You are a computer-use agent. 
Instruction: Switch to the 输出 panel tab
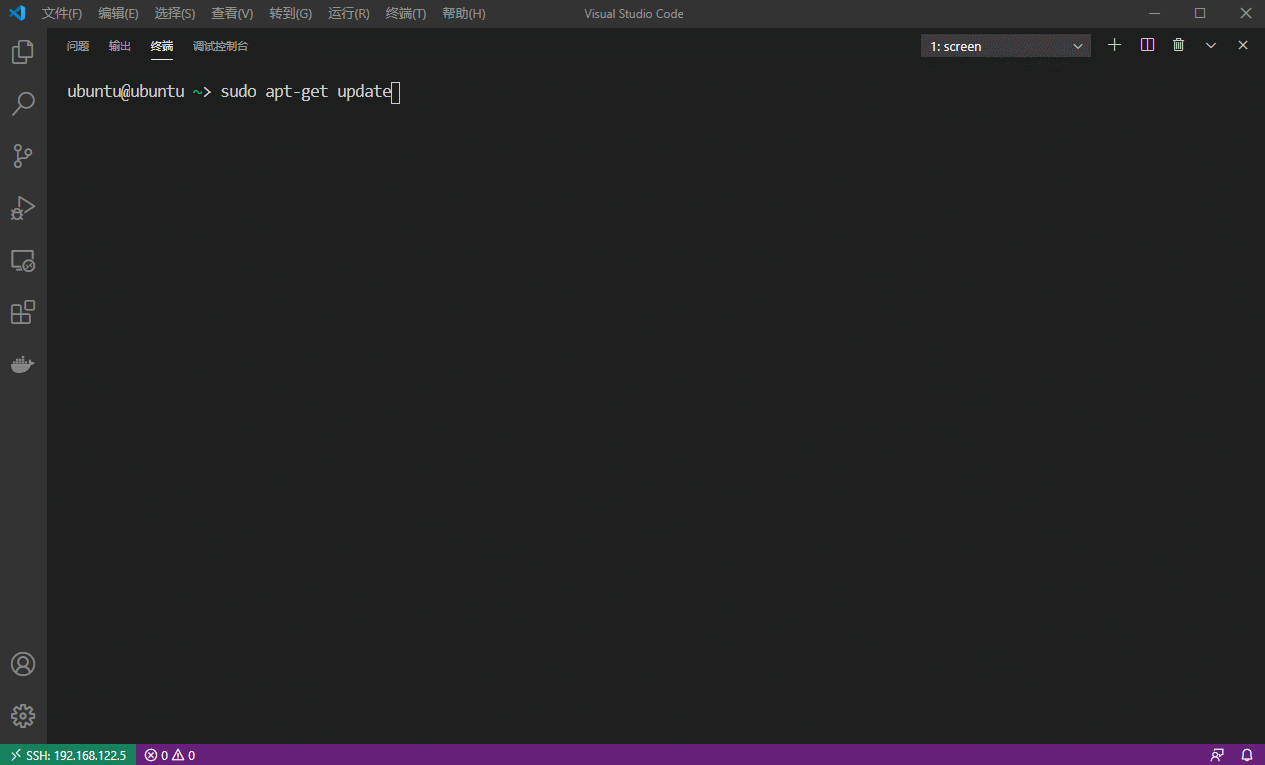120,46
